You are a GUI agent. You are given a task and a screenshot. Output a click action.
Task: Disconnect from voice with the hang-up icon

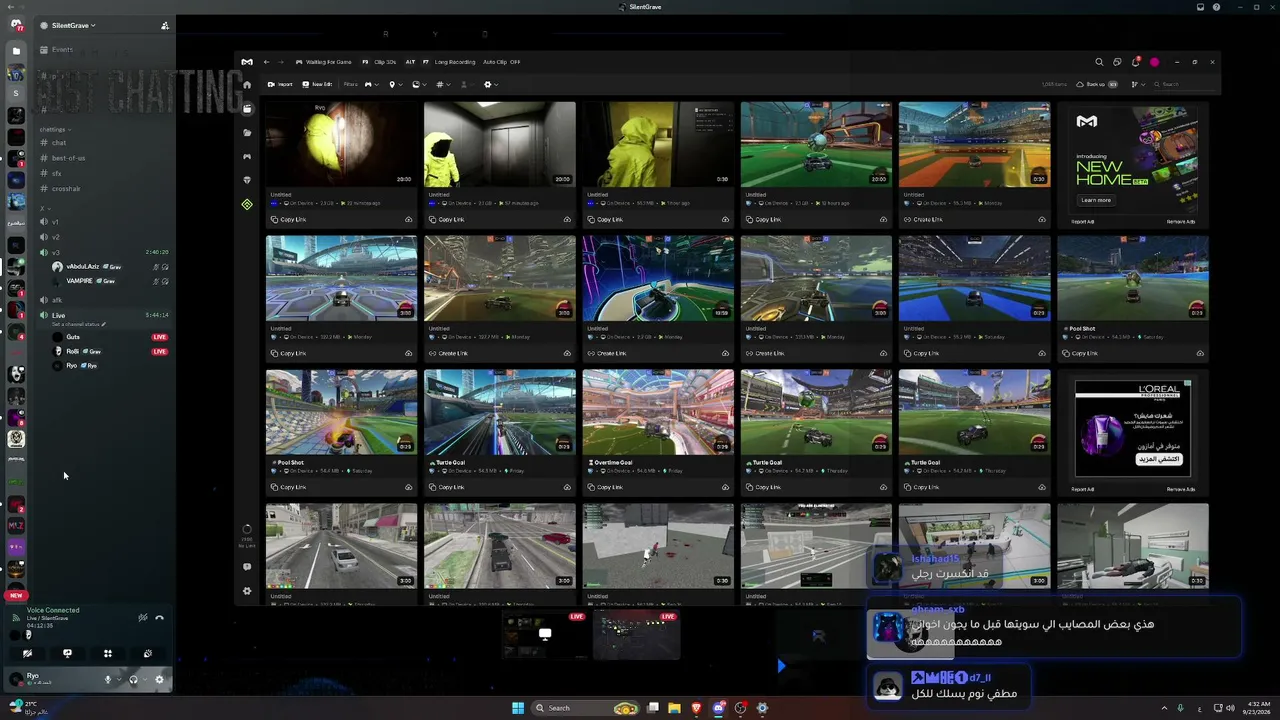159,618
